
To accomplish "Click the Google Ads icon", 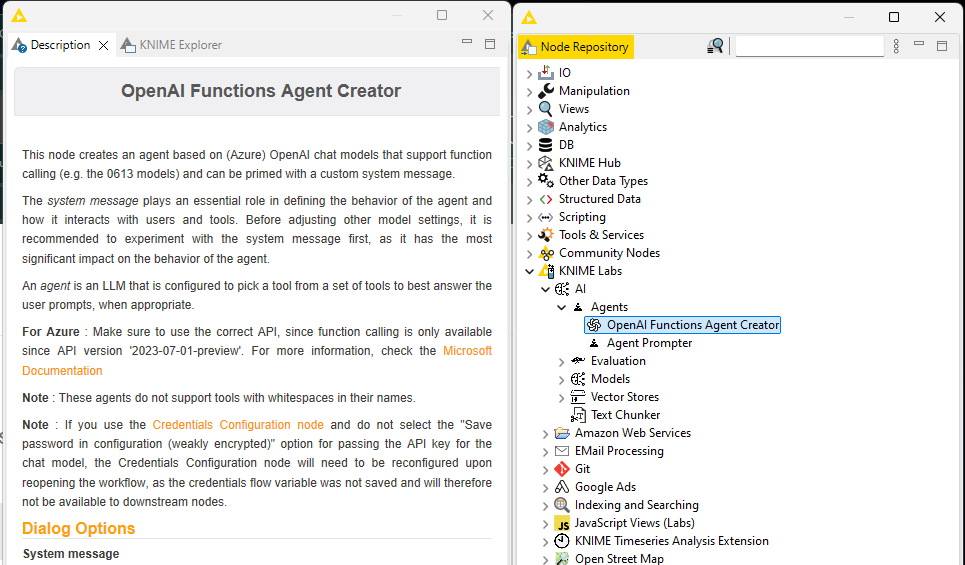I will [562, 487].
